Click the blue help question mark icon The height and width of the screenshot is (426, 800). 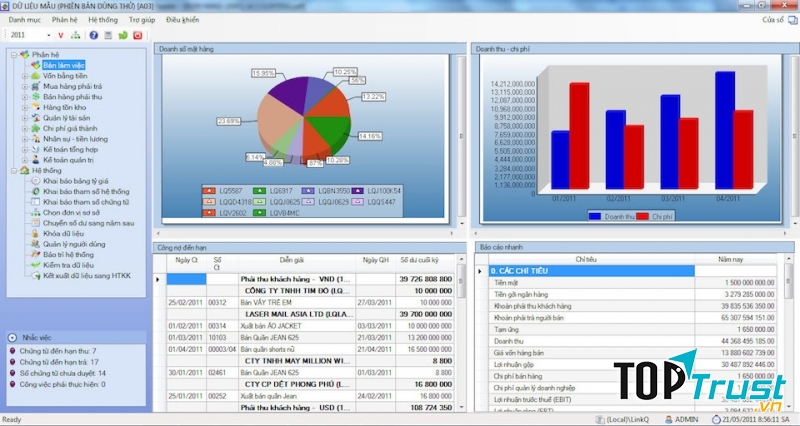point(93,35)
